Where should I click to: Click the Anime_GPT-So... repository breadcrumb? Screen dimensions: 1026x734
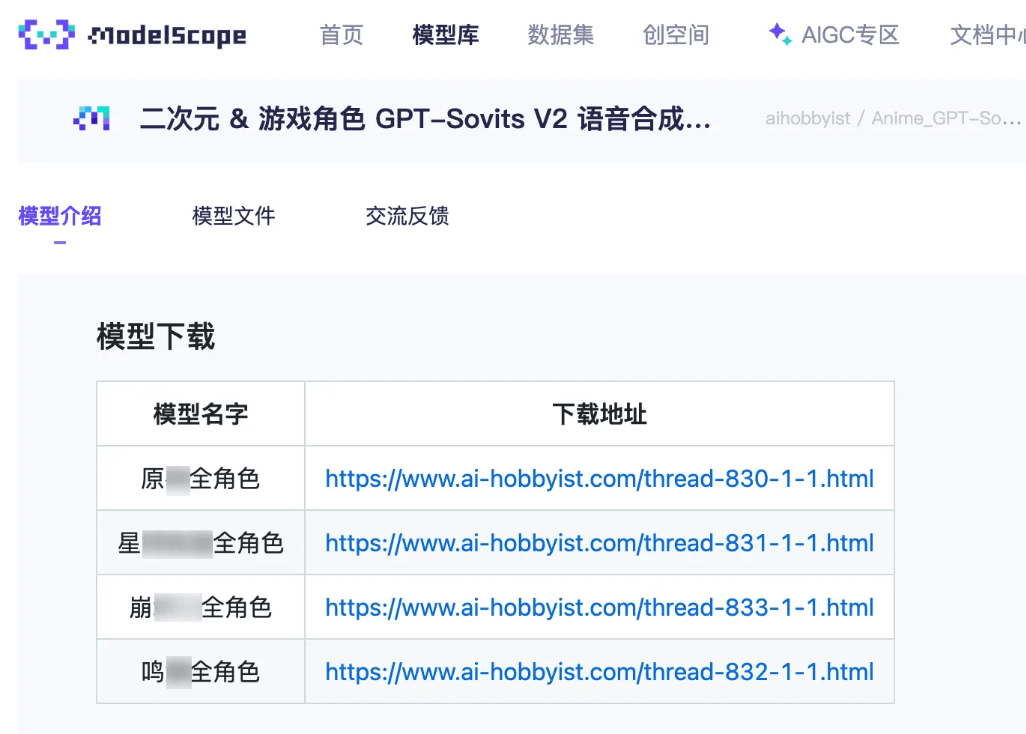(946, 119)
